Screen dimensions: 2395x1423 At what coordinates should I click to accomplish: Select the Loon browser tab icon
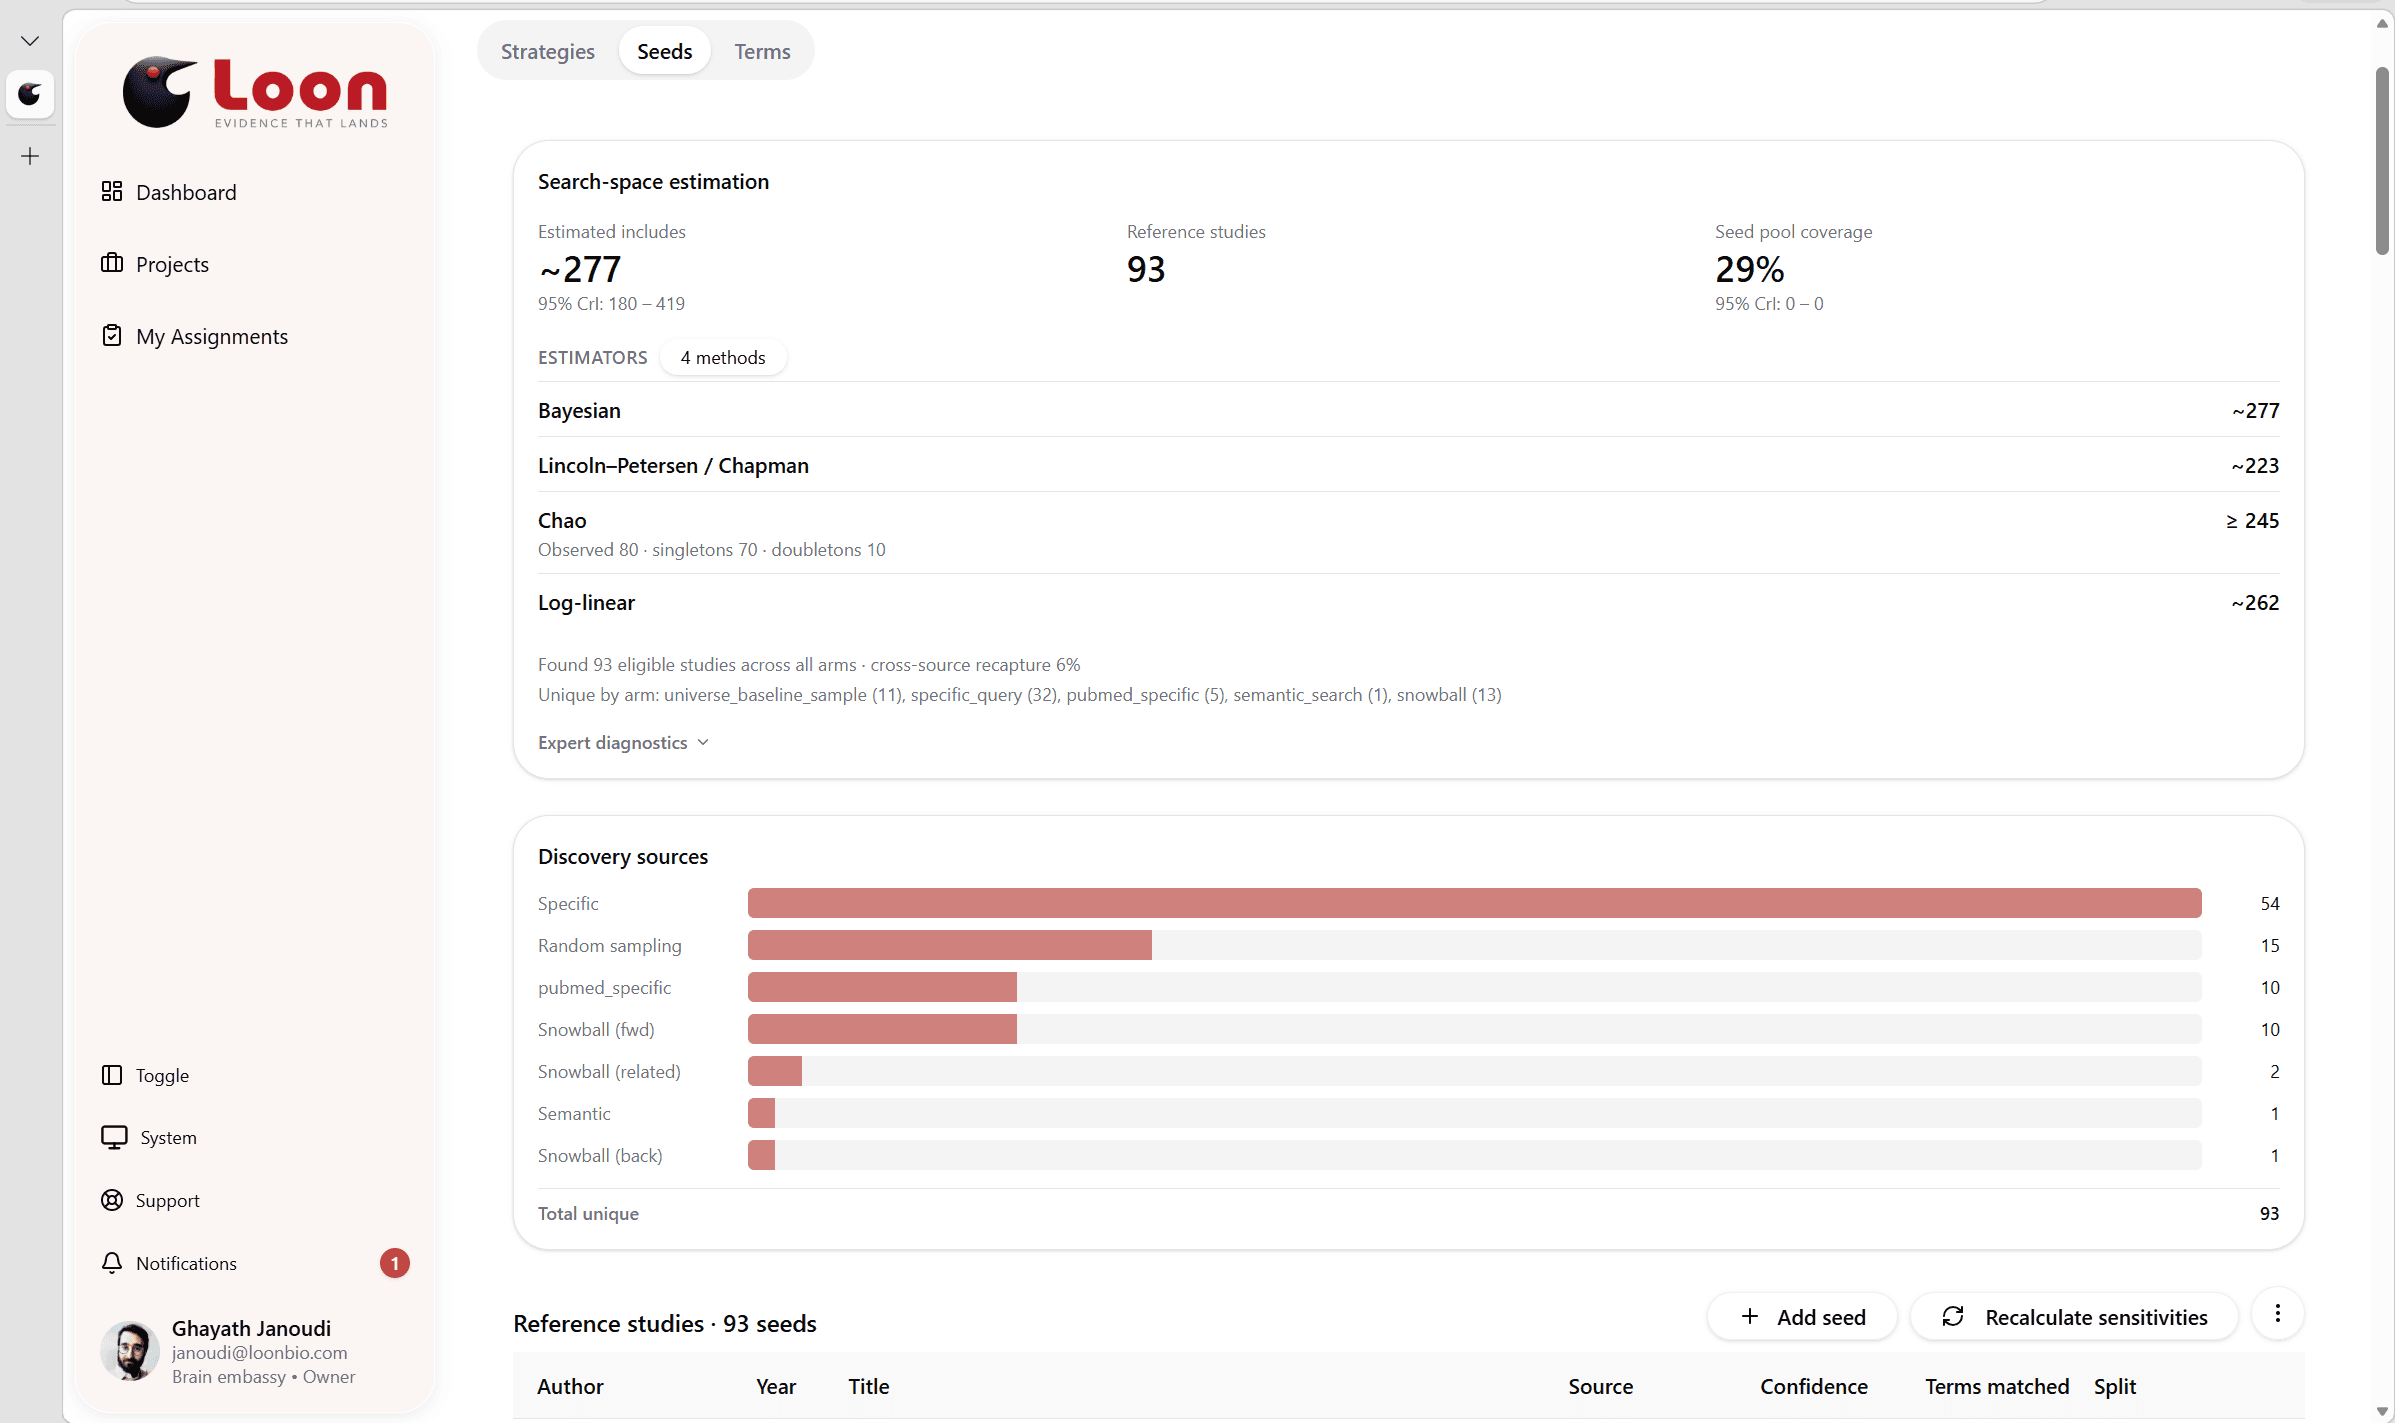coord(30,95)
